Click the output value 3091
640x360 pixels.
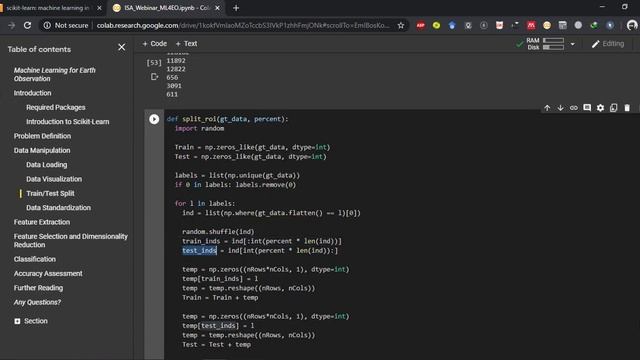(x=174, y=86)
